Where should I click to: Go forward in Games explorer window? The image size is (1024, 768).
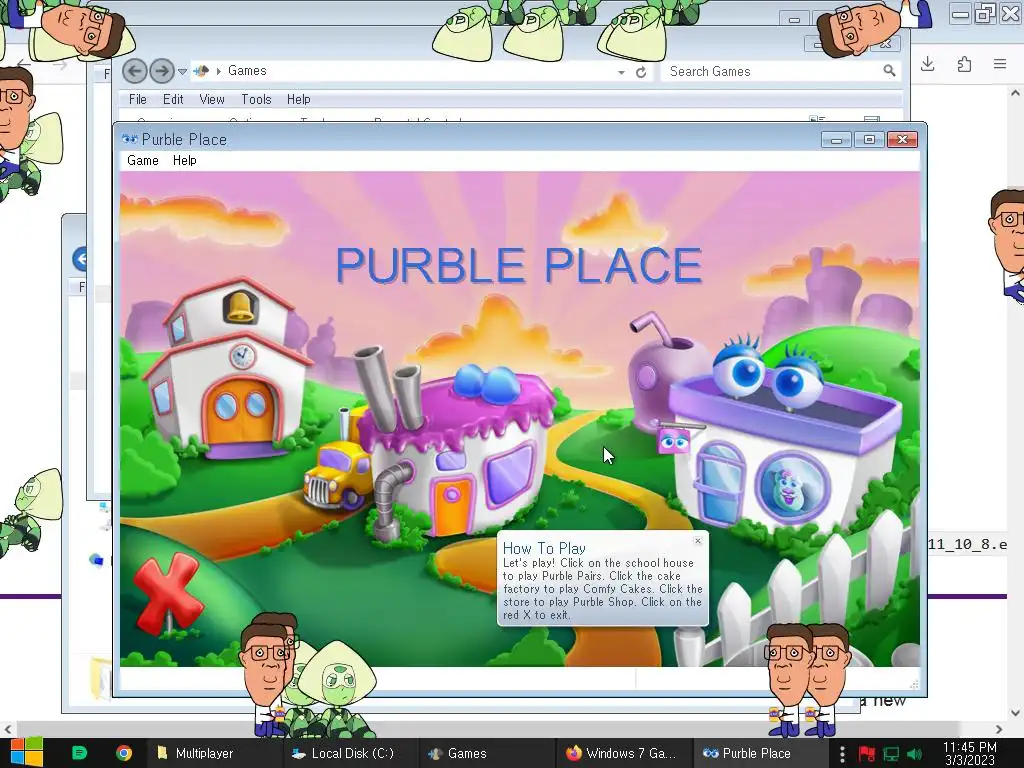tap(162, 71)
